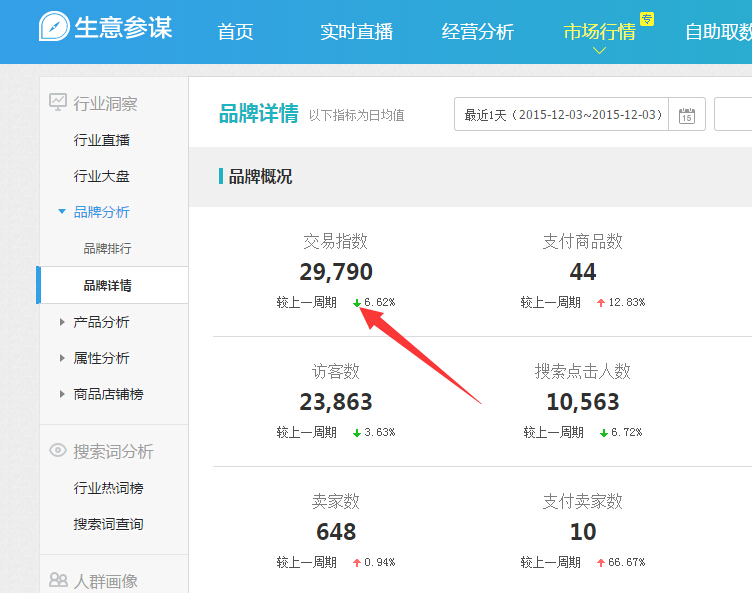
Task: Expand the 属性分析 tree arrow
Action: [x=62, y=358]
